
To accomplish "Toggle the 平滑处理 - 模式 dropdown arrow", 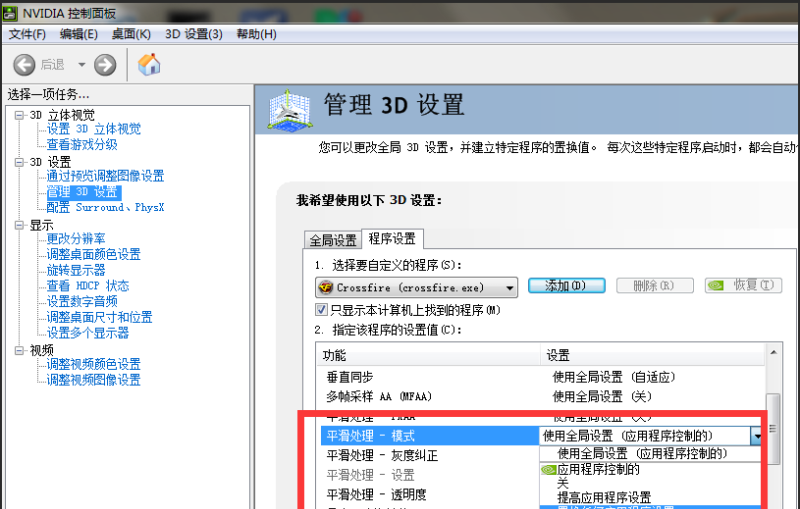I will [x=757, y=436].
